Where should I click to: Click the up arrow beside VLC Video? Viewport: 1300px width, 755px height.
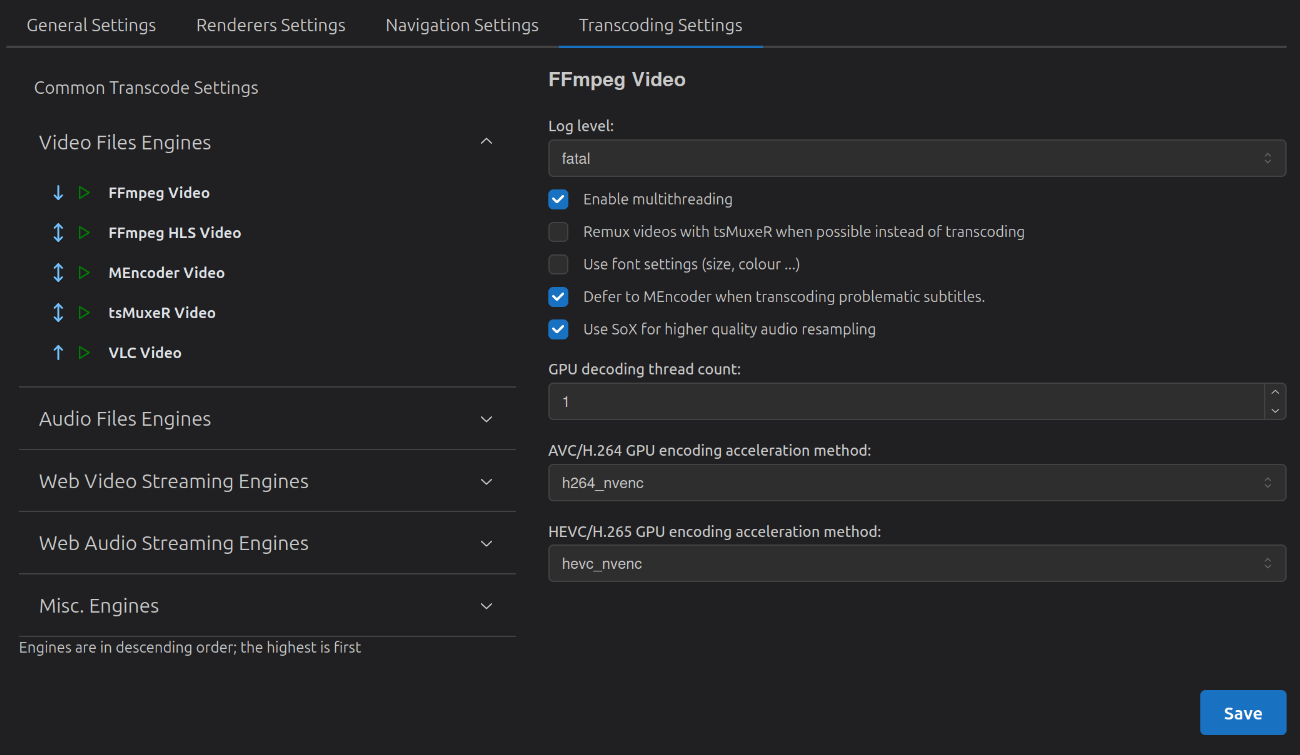(58, 353)
